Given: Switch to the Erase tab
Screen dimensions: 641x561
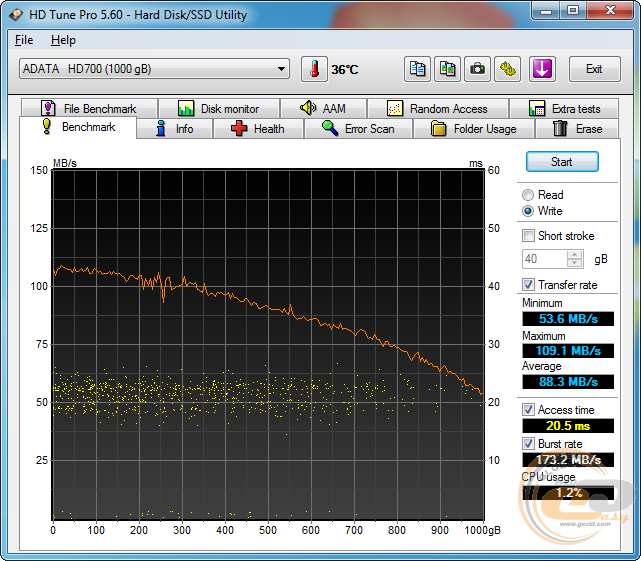Looking at the screenshot, I should coord(577,129).
